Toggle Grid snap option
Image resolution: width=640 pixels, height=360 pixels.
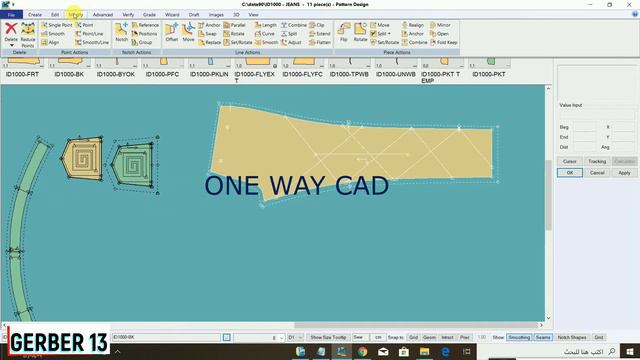413,338
